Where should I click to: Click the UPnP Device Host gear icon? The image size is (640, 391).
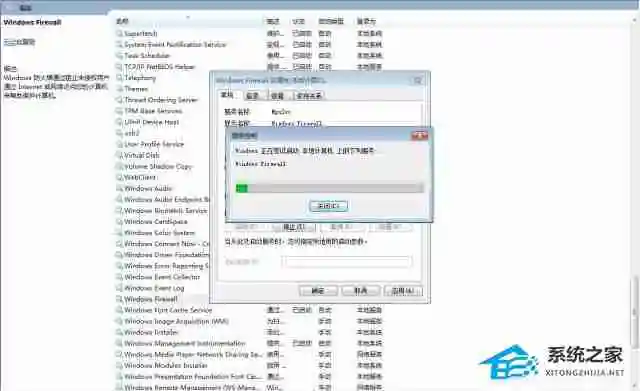coord(119,122)
